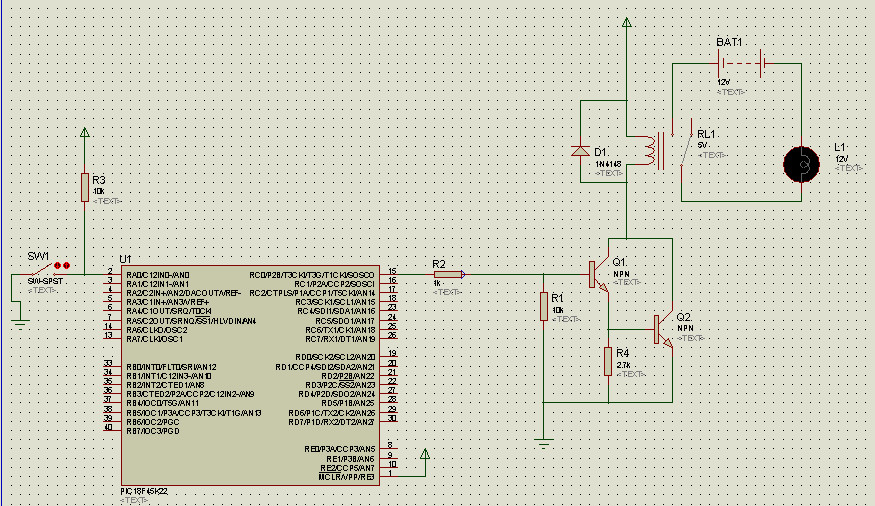The width and height of the screenshot is (875, 506).
Task: Select the ground terminal below R1
Action: coord(544,444)
